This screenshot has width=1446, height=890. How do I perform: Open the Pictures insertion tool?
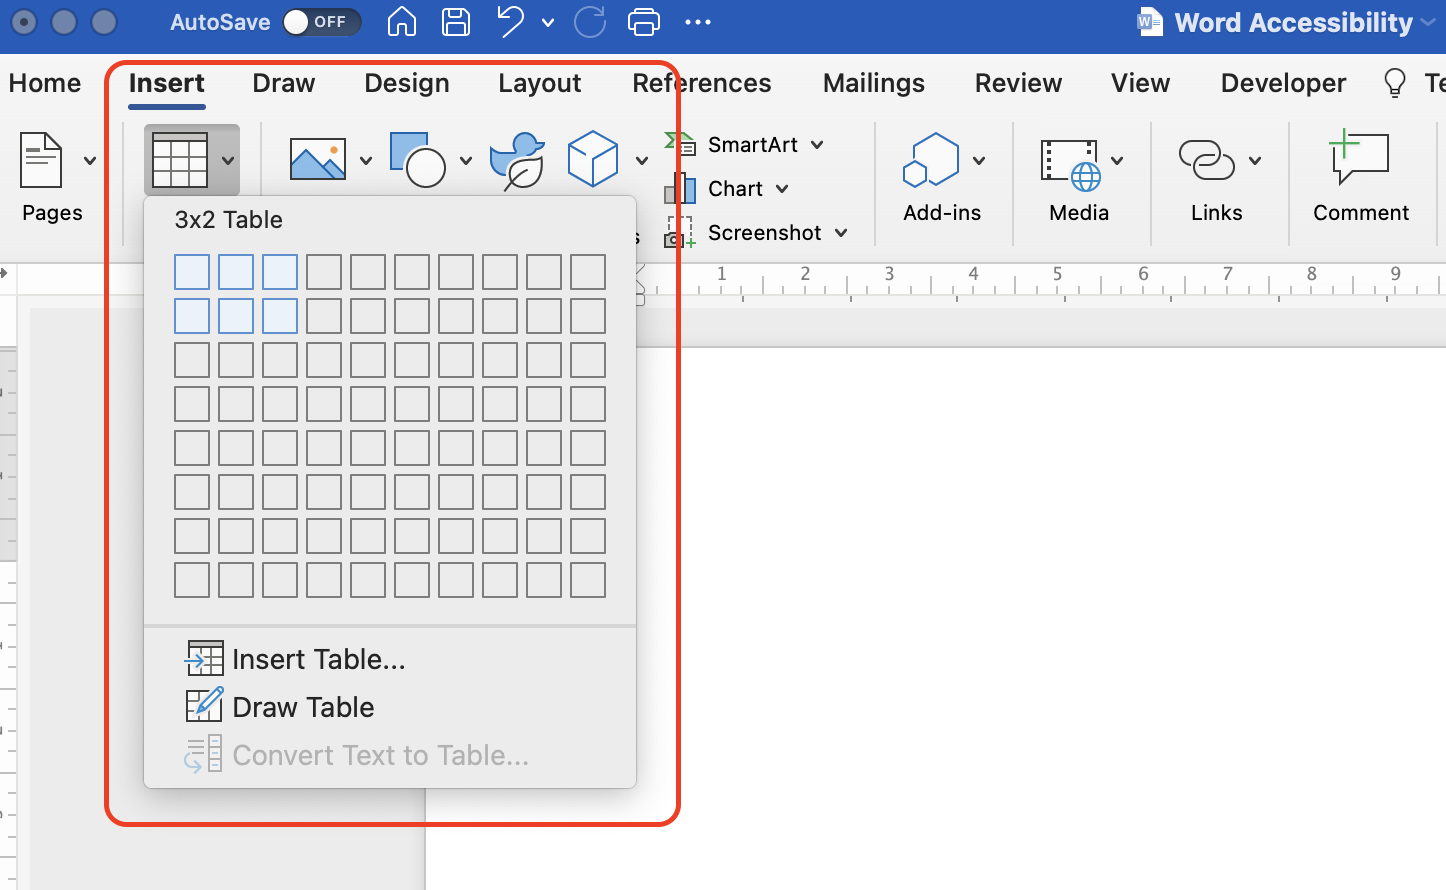coord(317,158)
